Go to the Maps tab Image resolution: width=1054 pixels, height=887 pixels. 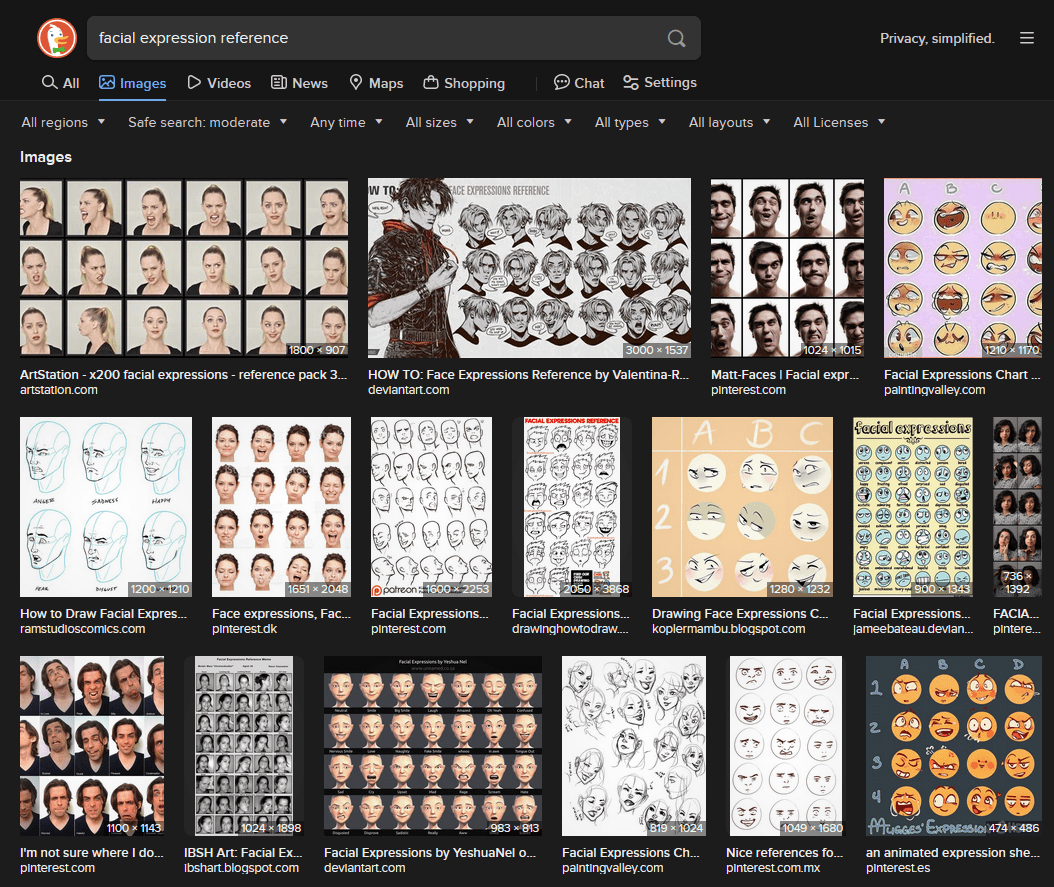pyautogui.click(x=376, y=83)
